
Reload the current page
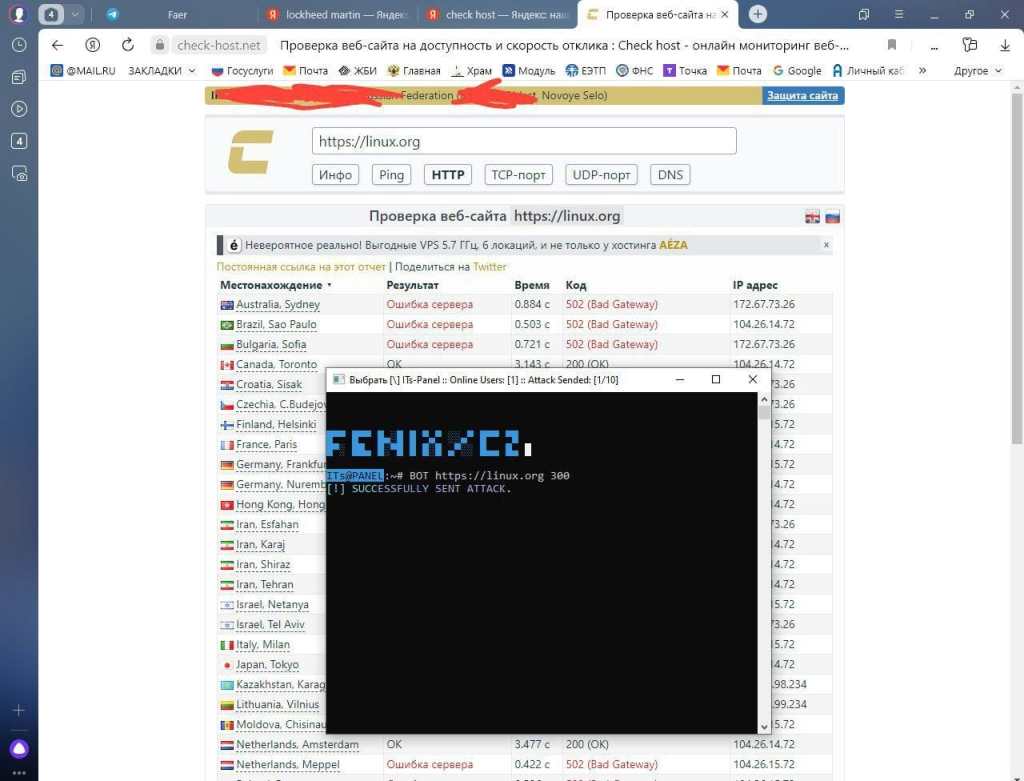(127, 45)
